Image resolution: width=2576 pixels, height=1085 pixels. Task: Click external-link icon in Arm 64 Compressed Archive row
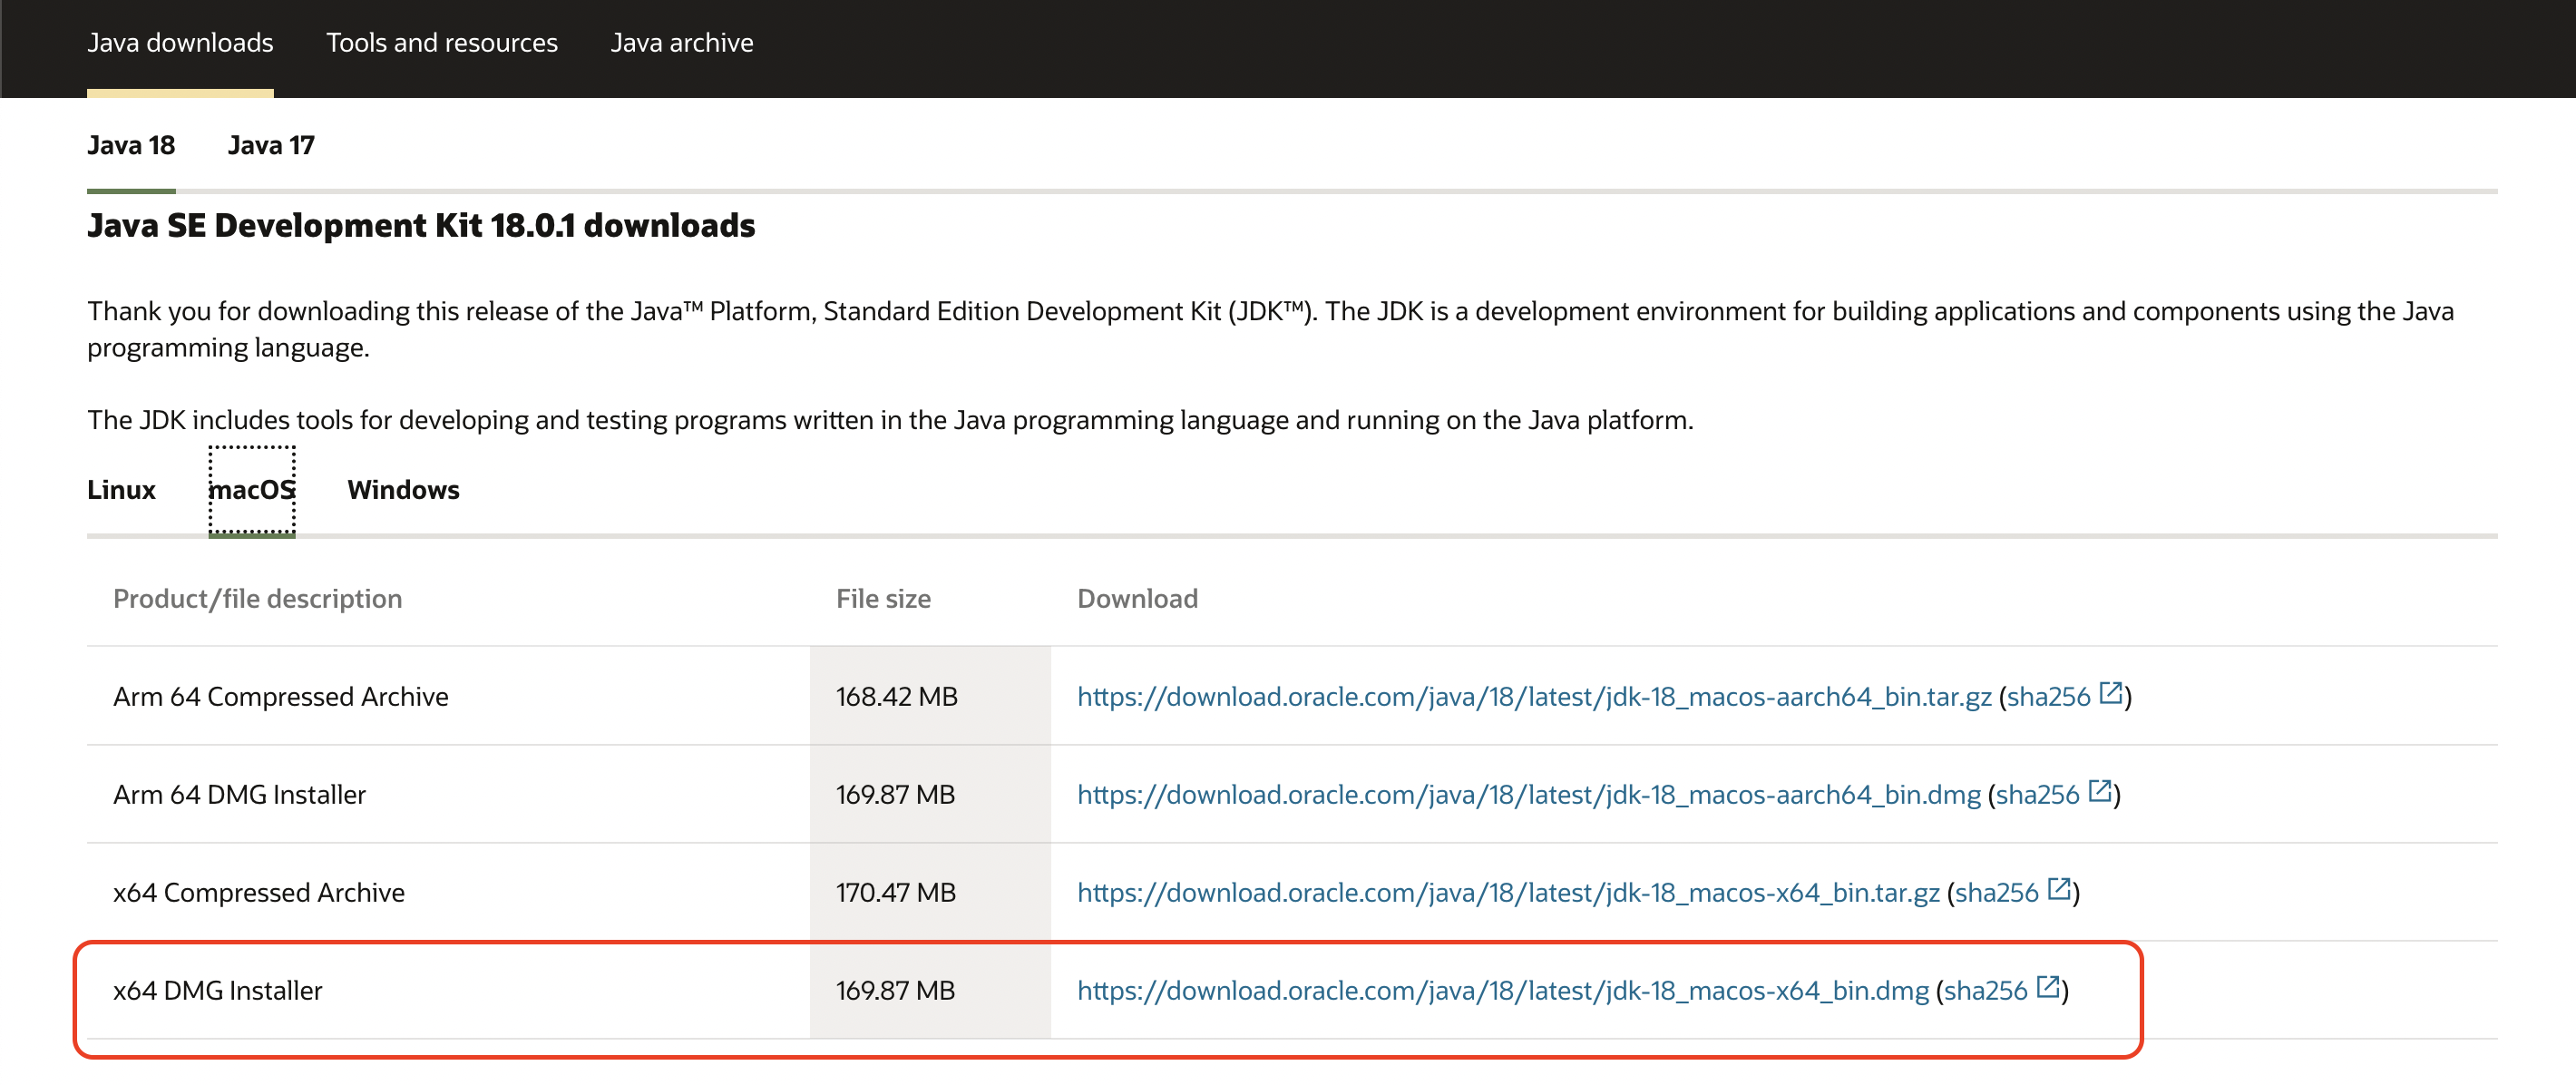(2111, 692)
